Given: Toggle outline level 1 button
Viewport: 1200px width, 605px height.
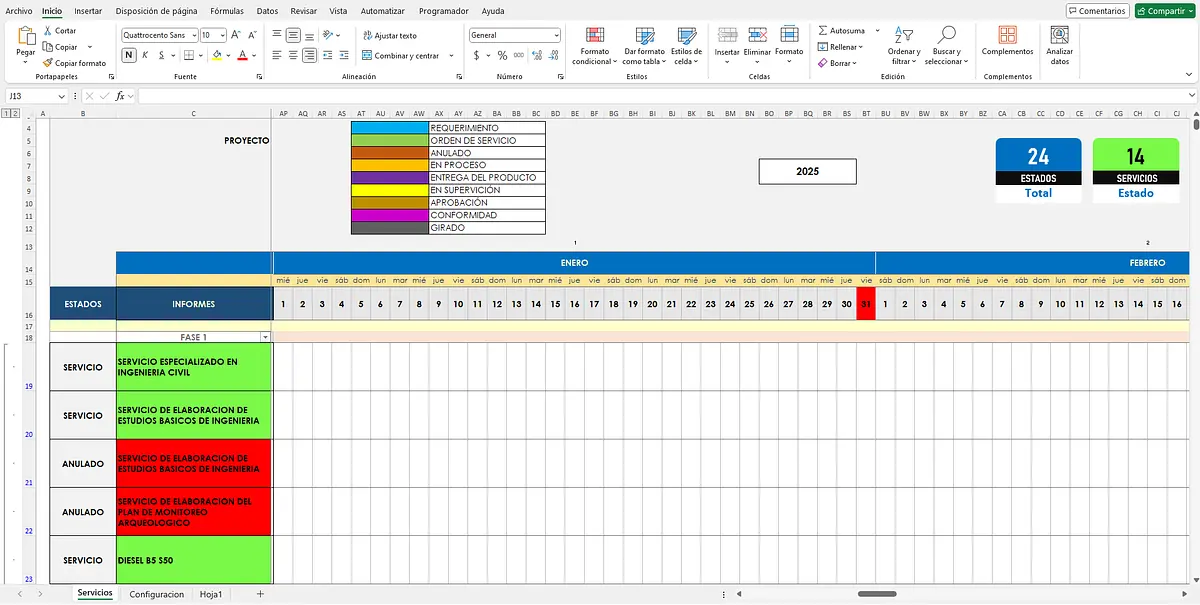Looking at the screenshot, I should pyautogui.click(x=5, y=115).
